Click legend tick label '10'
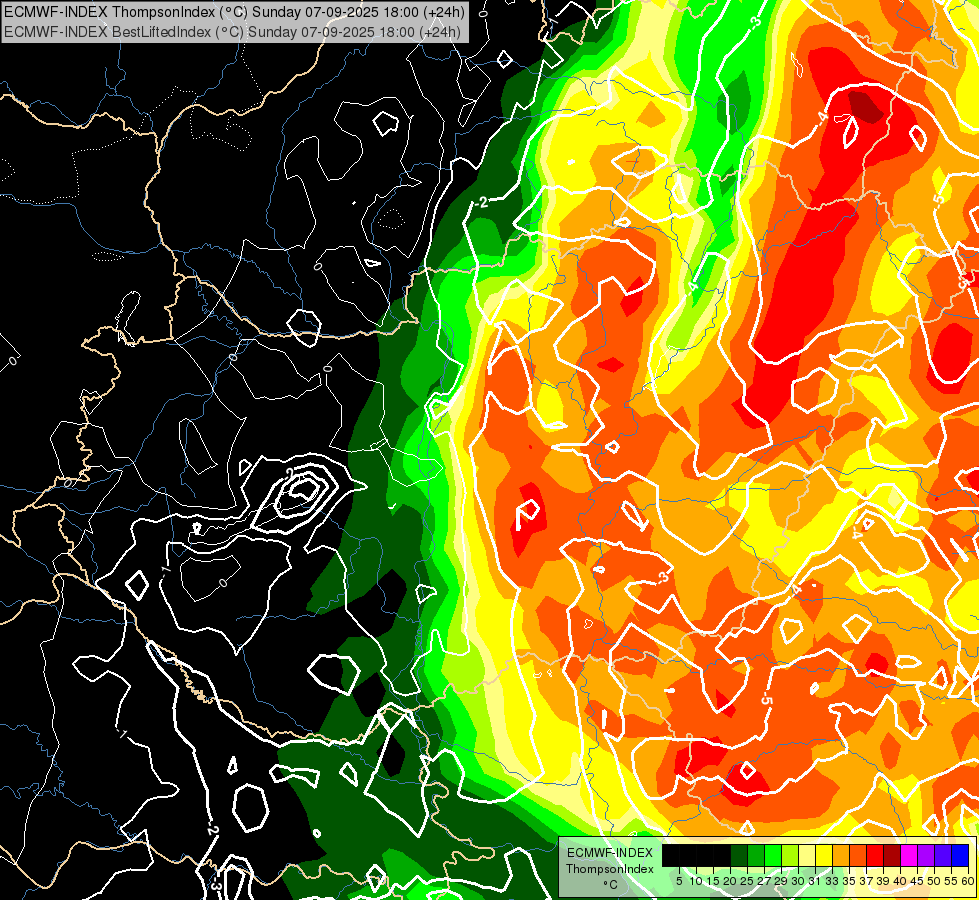The height and width of the screenshot is (900, 979). click(696, 881)
